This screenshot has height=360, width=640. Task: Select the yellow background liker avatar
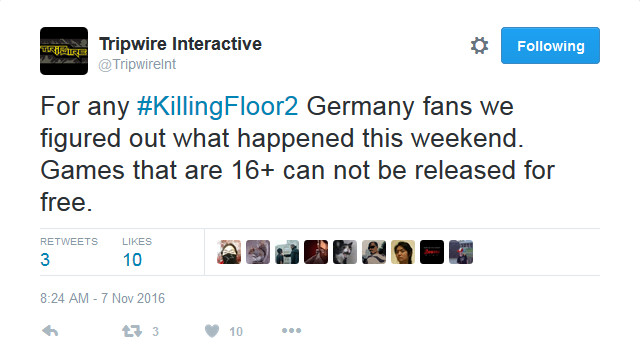click(x=403, y=252)
